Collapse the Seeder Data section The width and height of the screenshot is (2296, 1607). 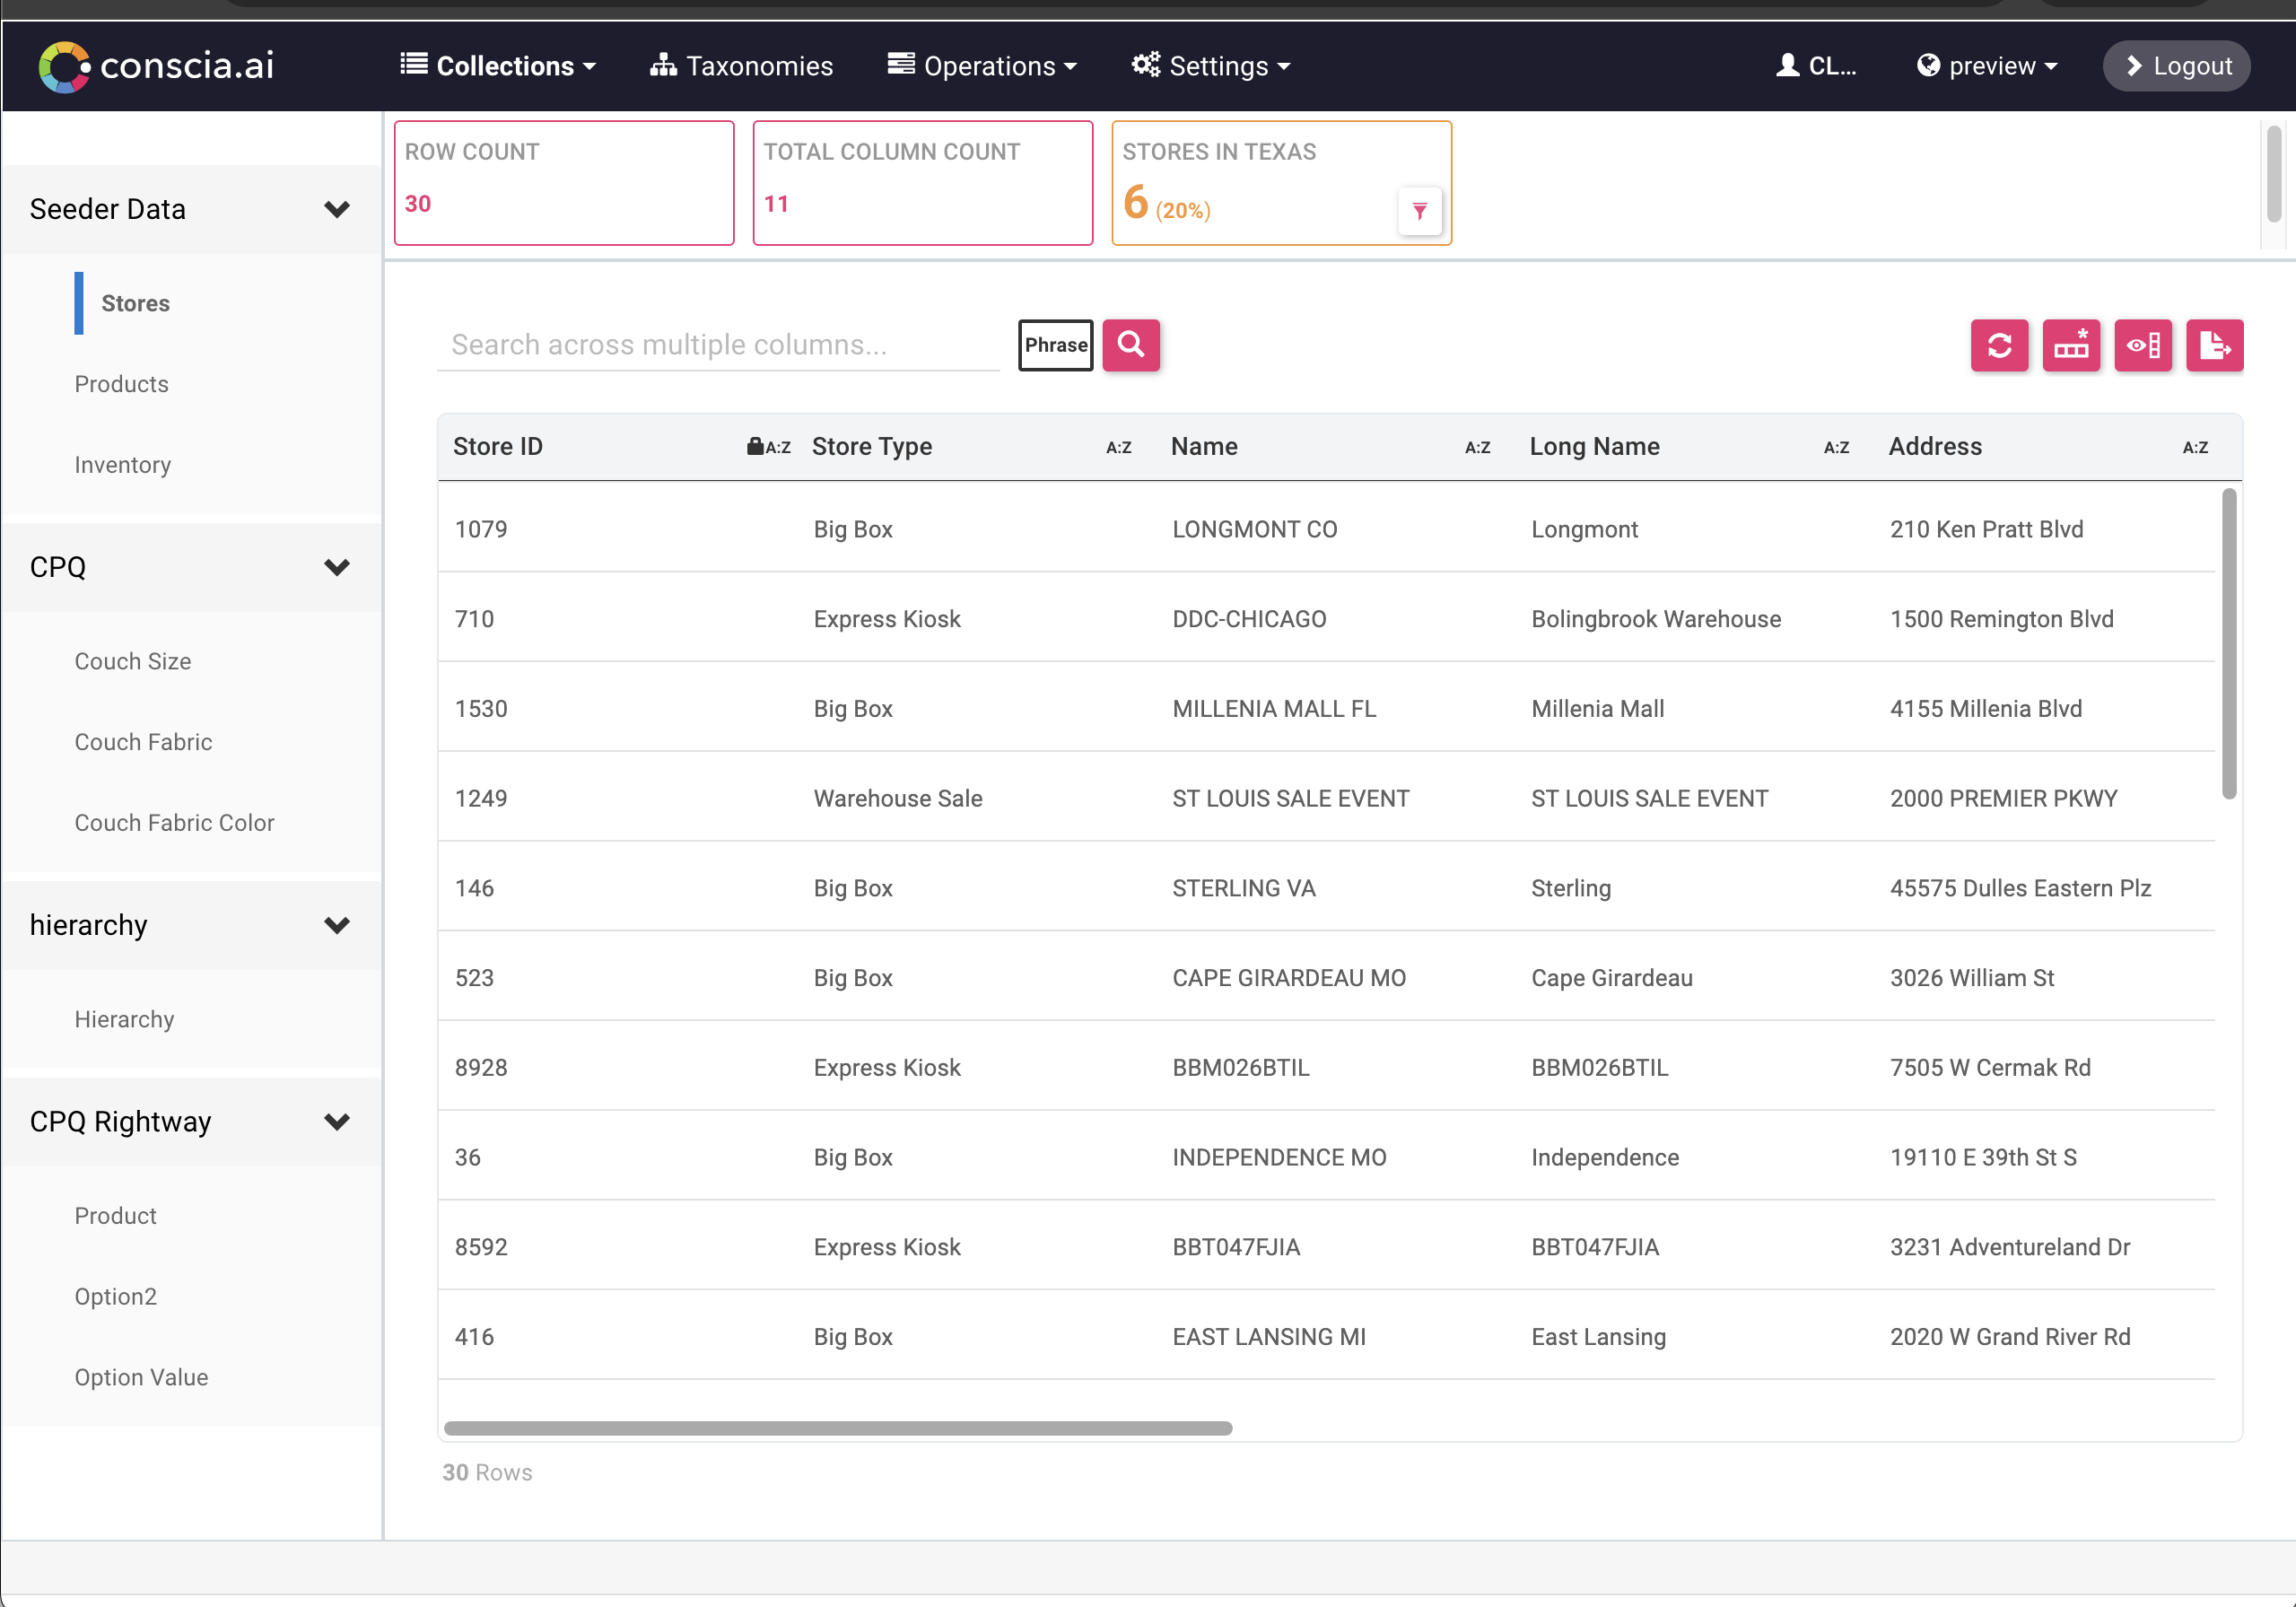pyautogui.click(x=191, y=209)
